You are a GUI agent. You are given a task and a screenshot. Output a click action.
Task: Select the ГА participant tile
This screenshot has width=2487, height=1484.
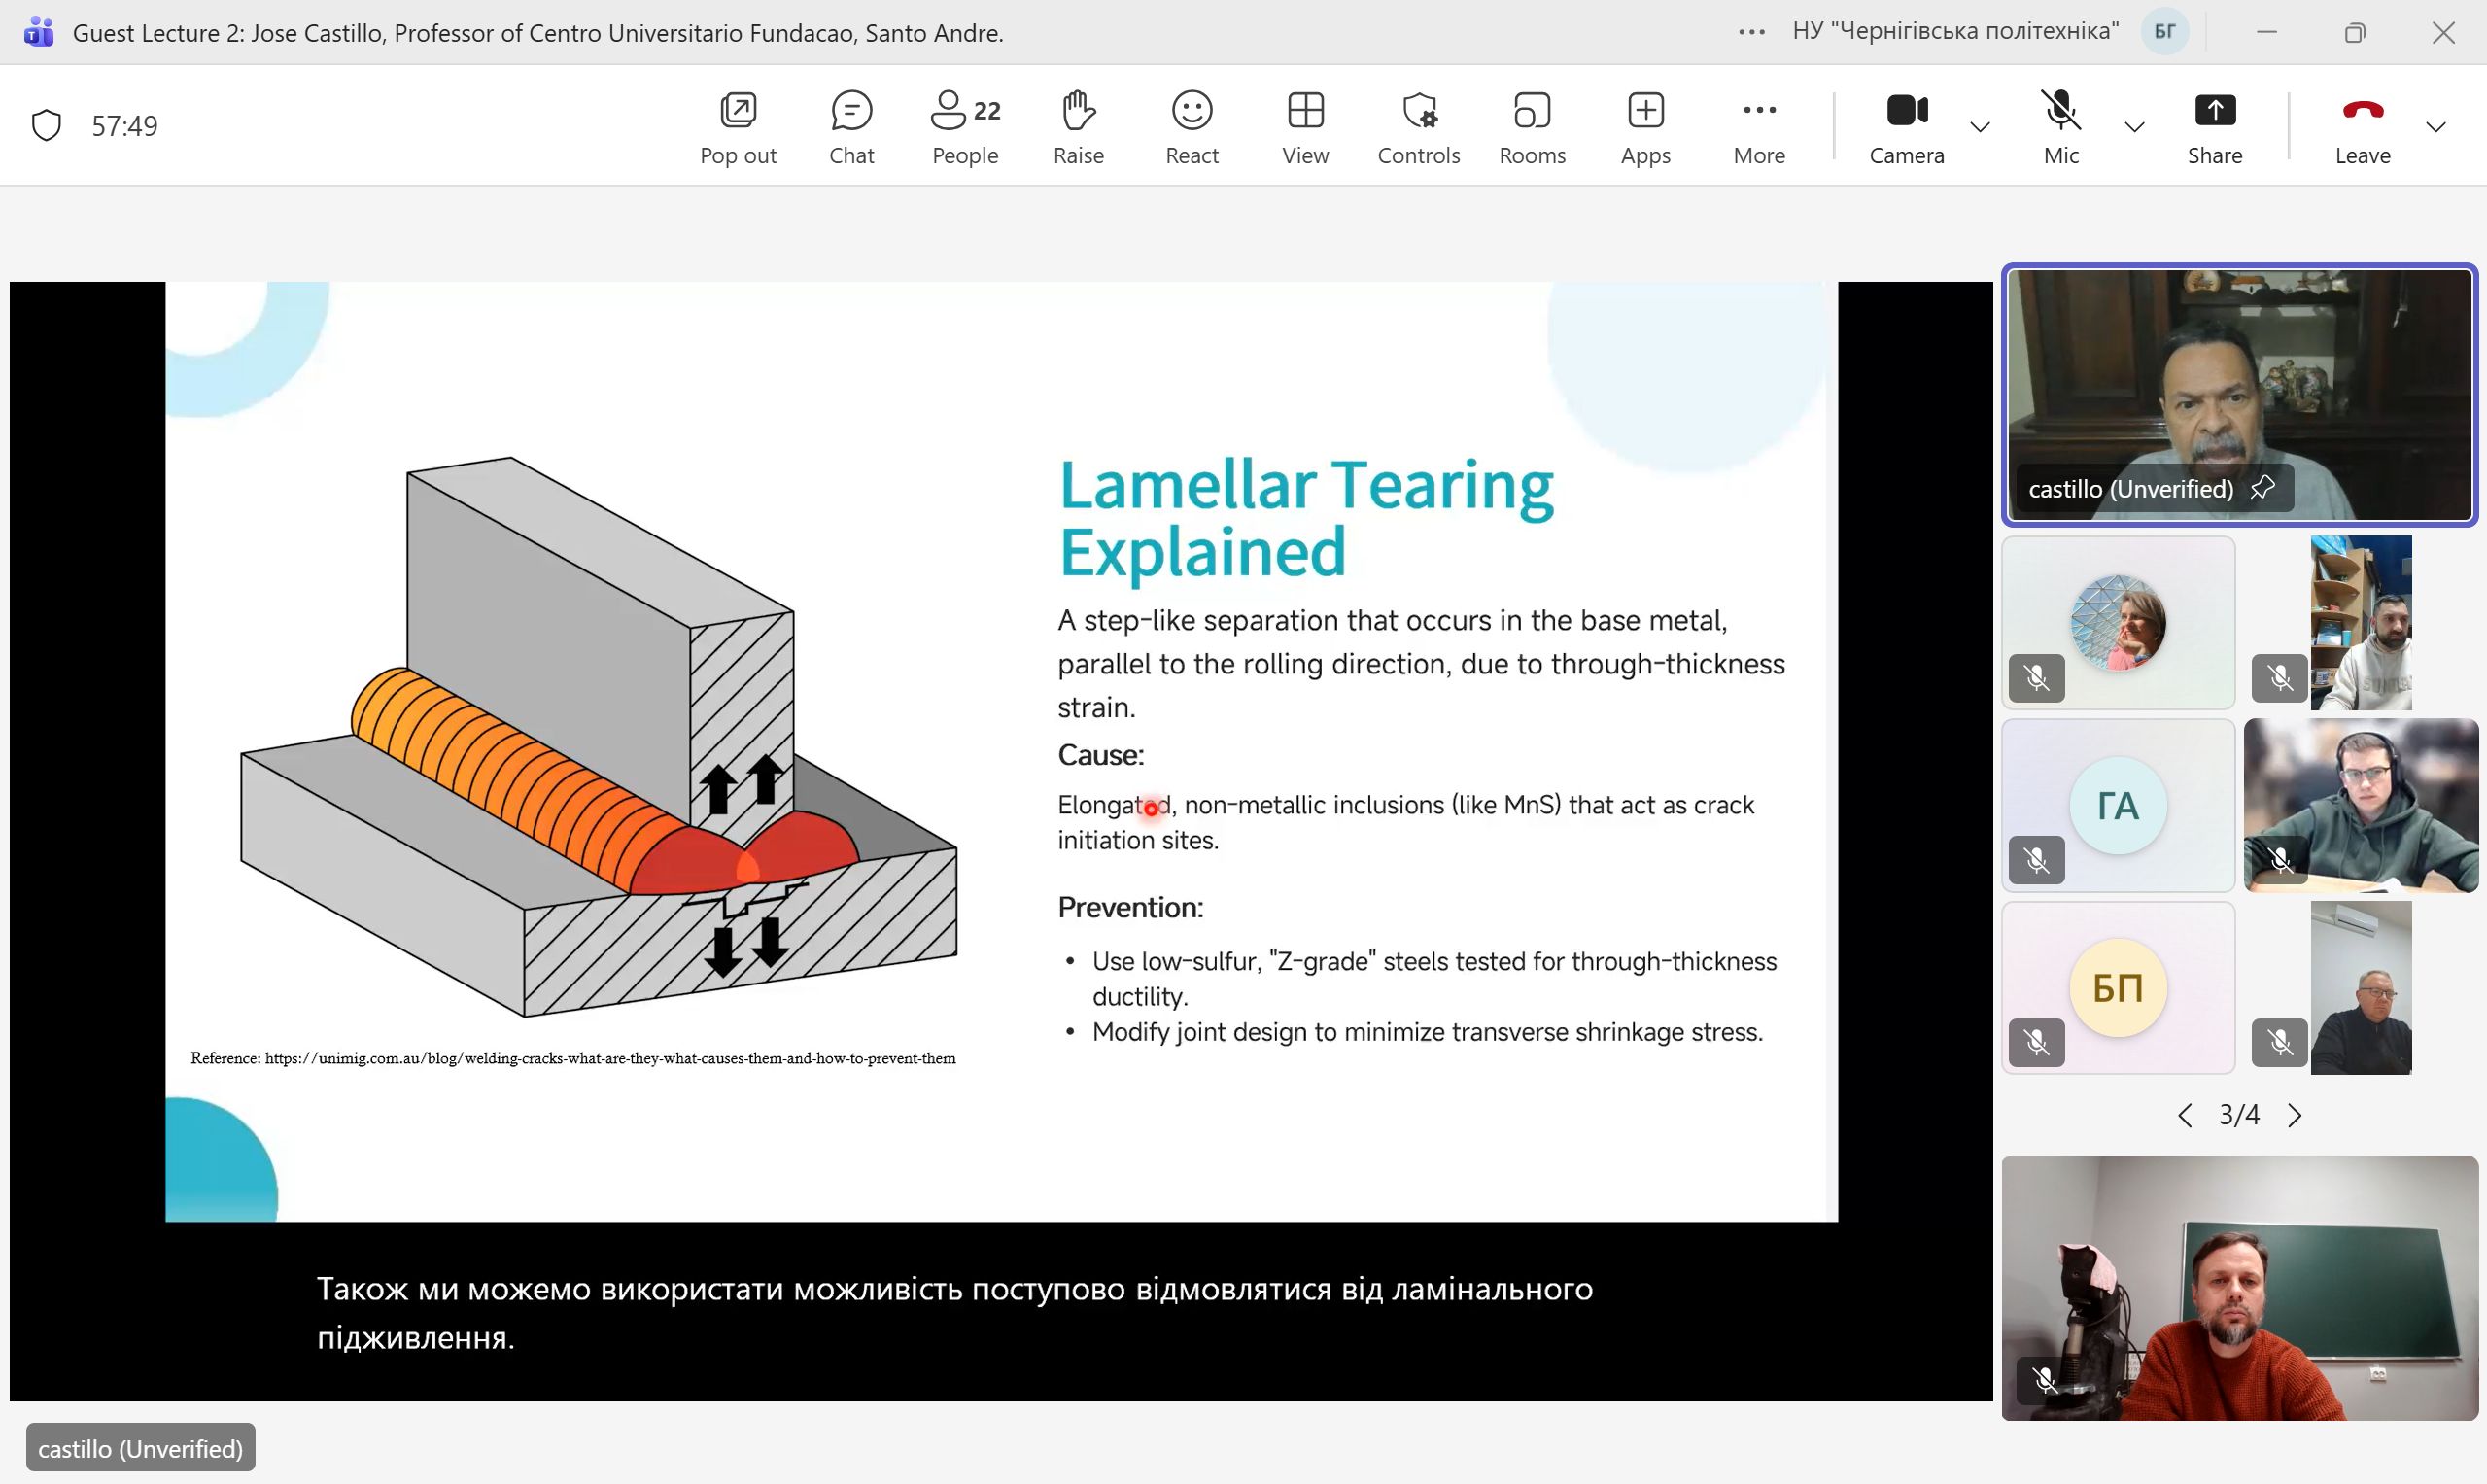pyautogui.click(x=2117, y=805)
